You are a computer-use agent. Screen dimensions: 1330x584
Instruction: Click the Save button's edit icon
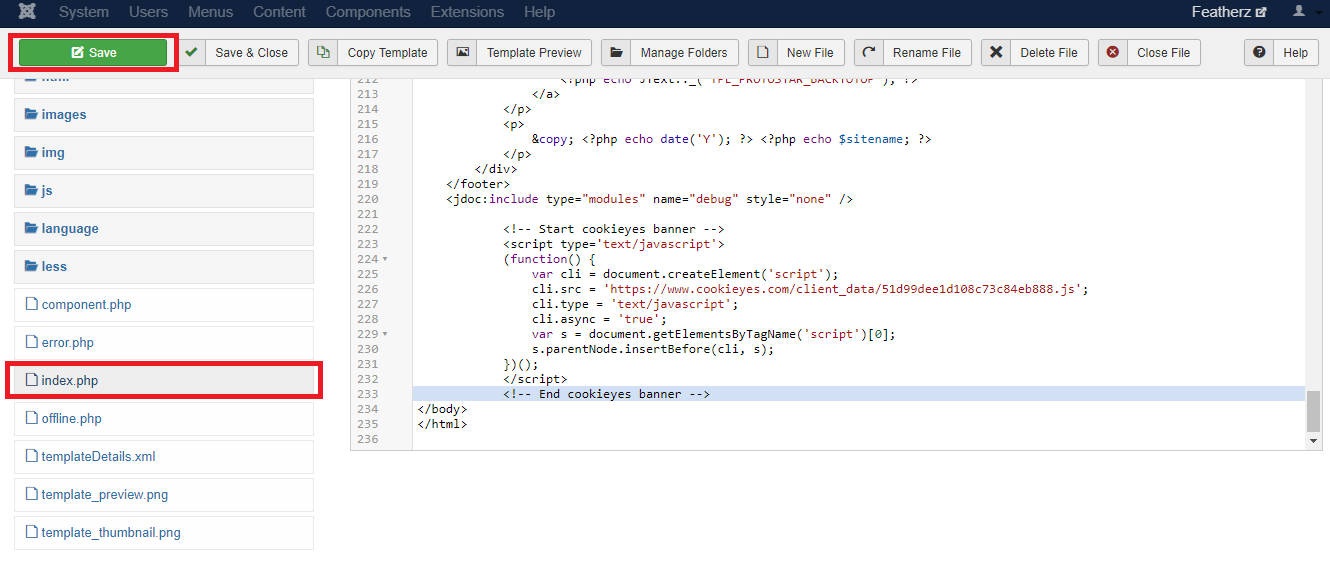coord(77,53)
